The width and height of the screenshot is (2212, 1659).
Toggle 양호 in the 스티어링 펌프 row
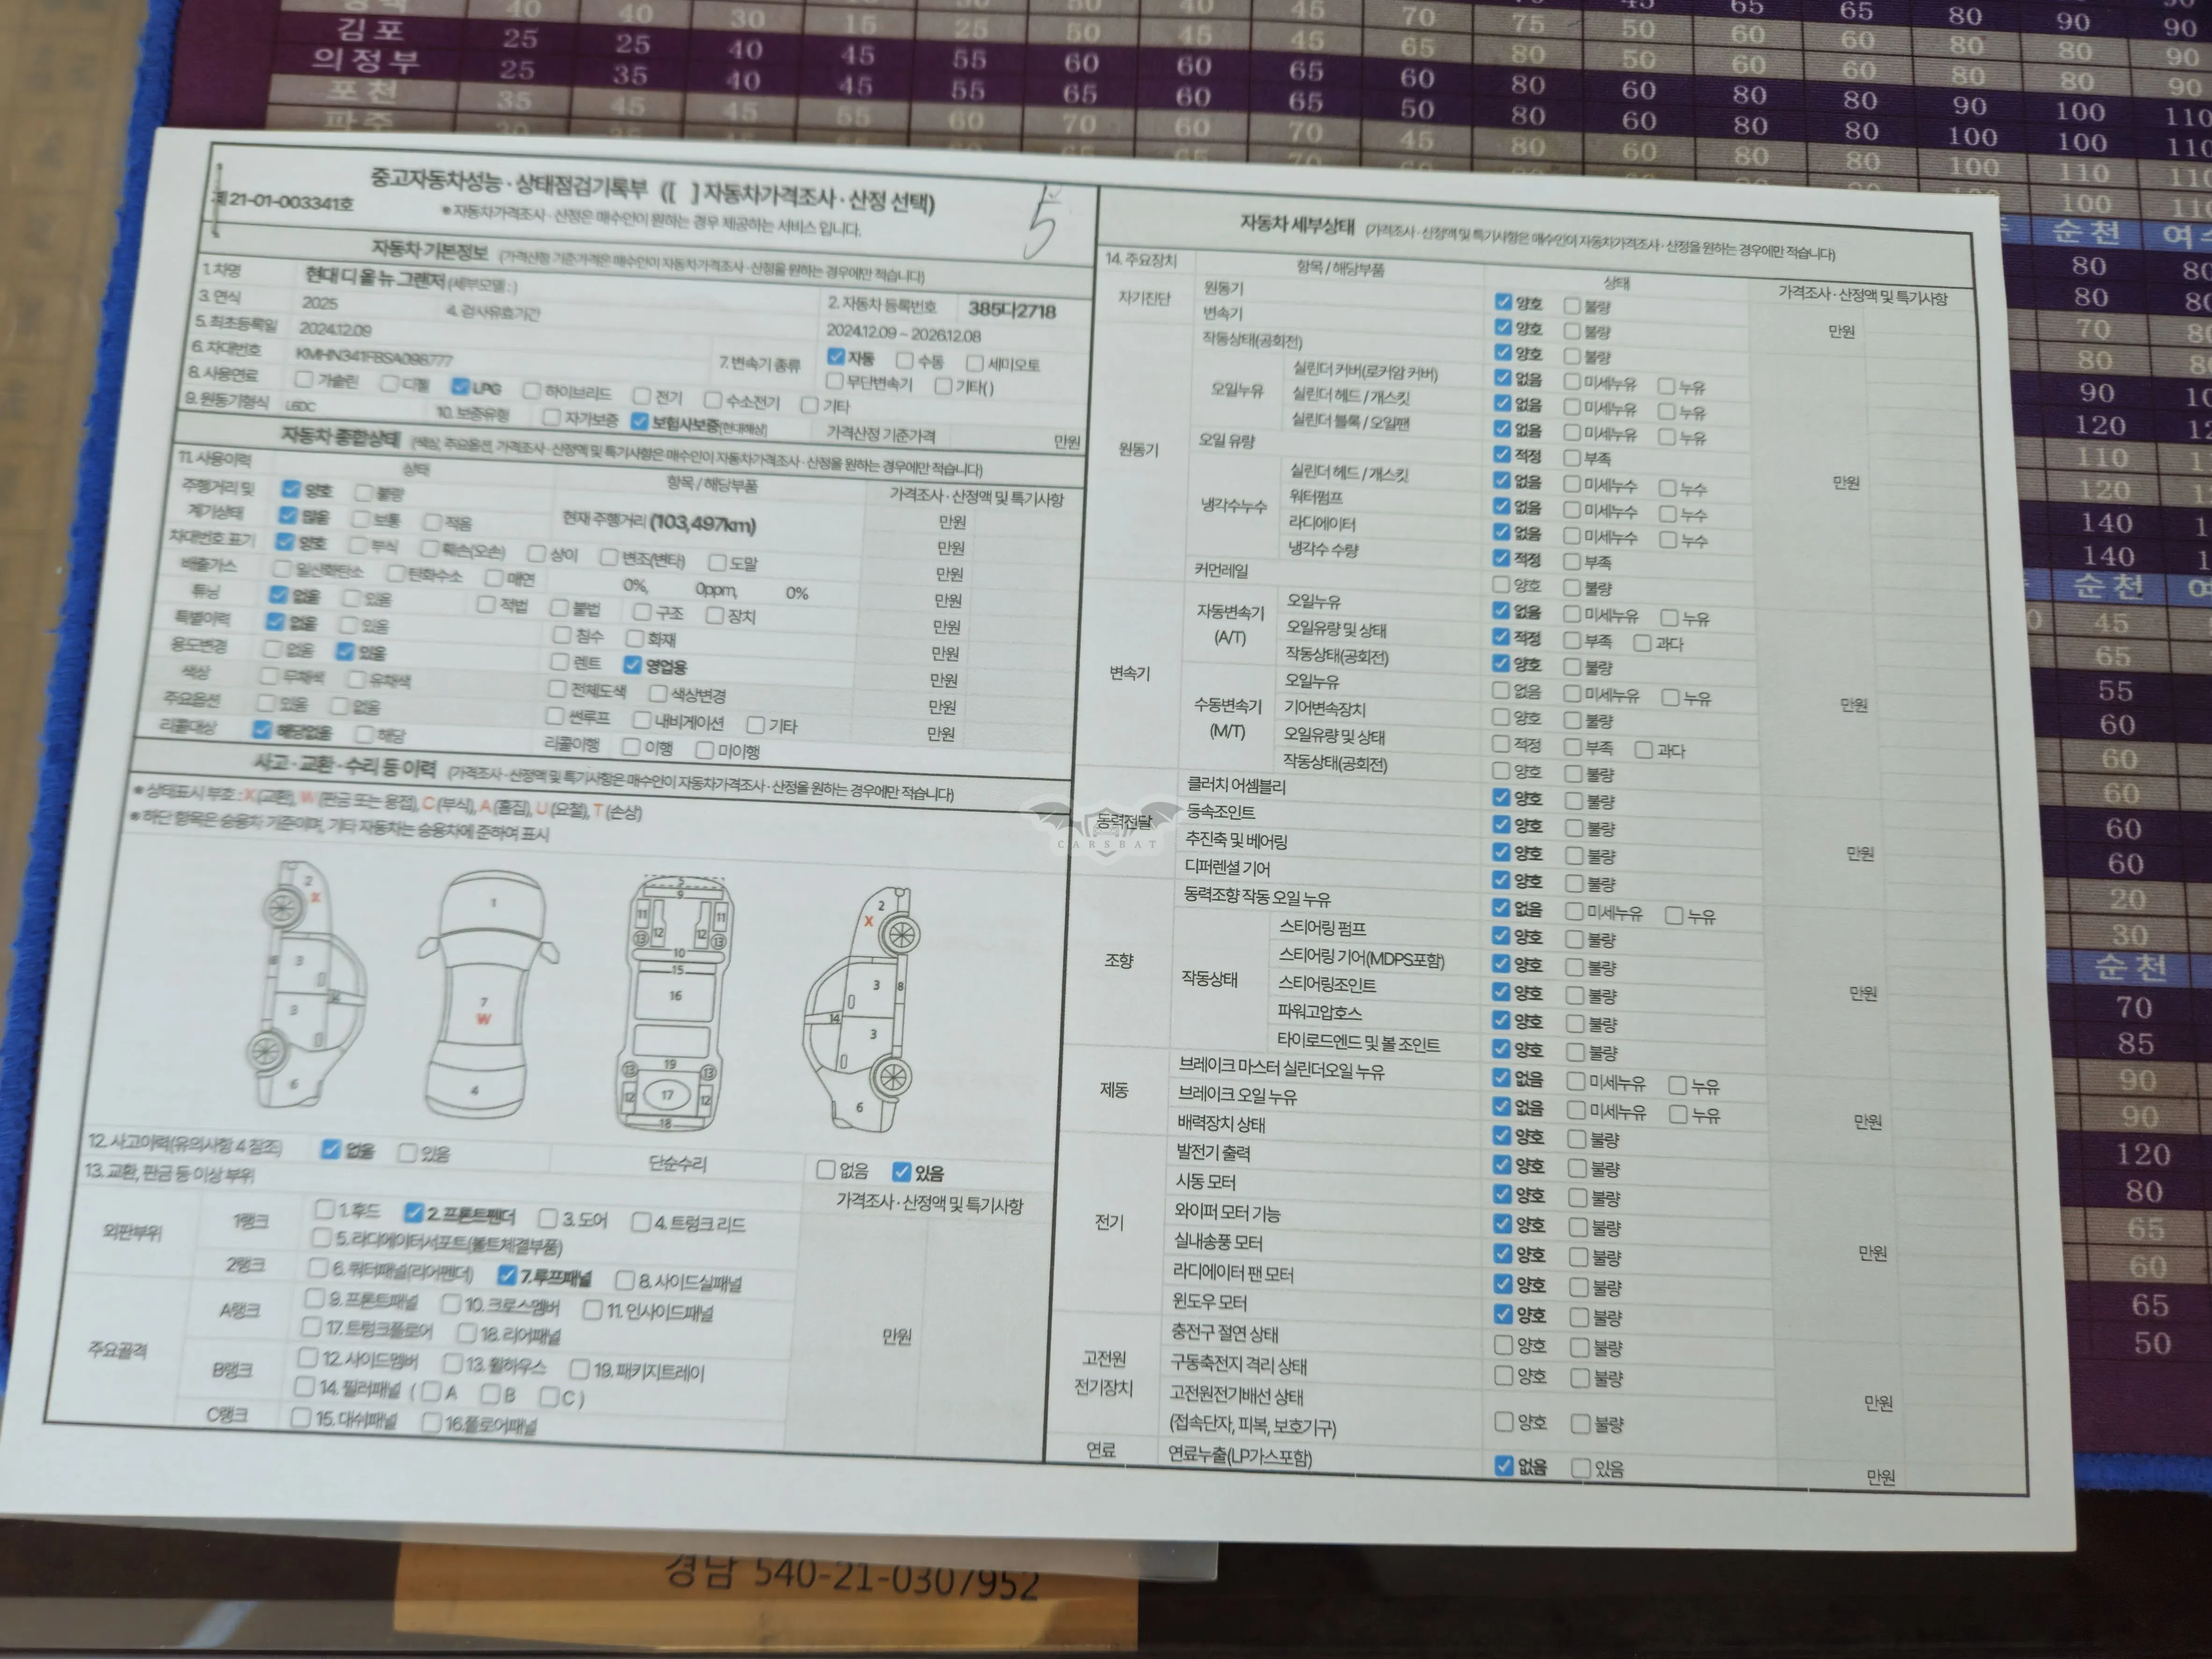(1501, 936)
